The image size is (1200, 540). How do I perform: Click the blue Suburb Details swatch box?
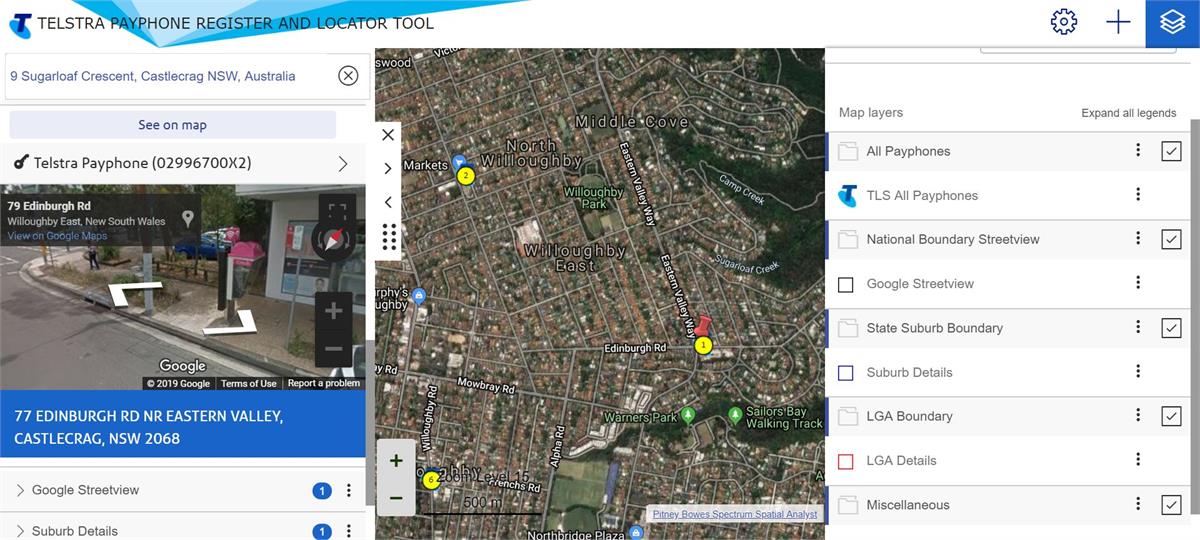click(846, 373)
